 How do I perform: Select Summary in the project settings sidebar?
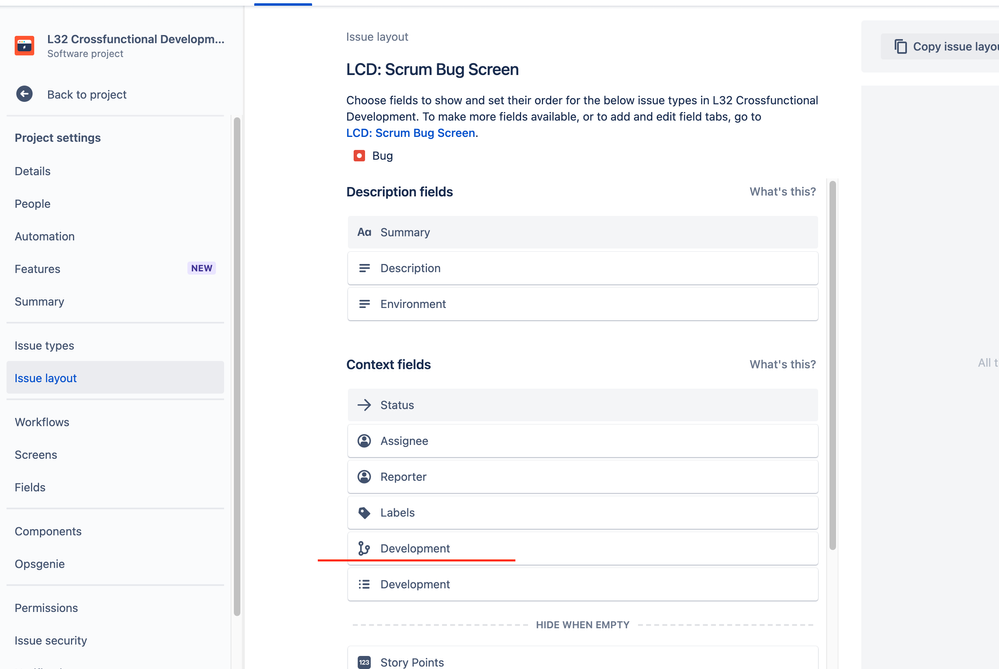tap(40, 301)
